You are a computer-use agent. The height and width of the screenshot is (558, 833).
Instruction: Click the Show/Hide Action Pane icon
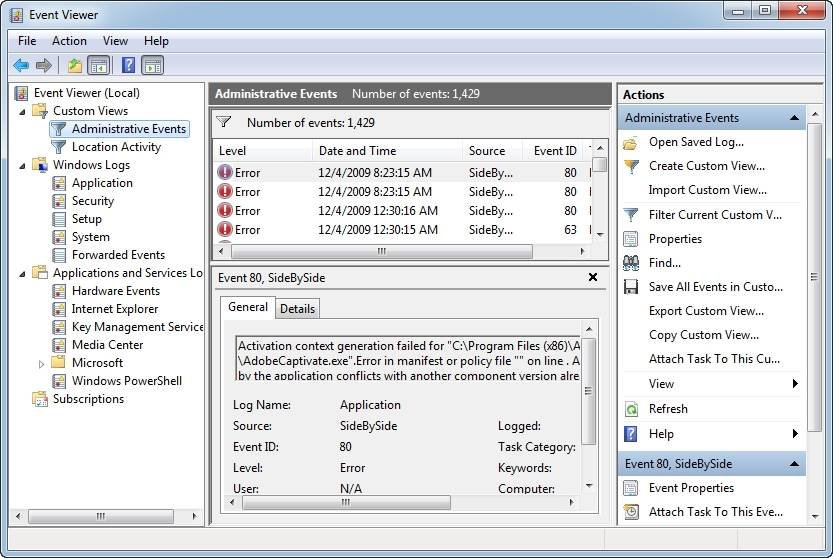(152, 65)
